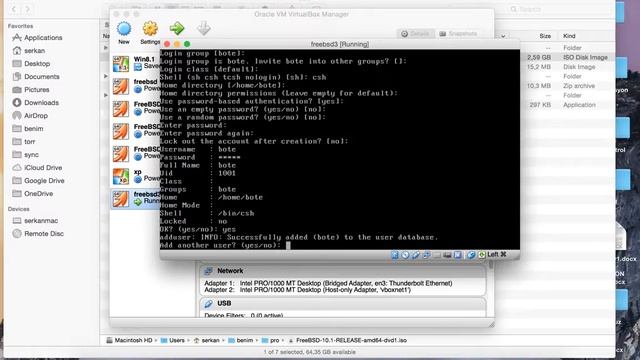640x360 pixels.
Task: Click display settings status bar icon
Action: point(447,255)
